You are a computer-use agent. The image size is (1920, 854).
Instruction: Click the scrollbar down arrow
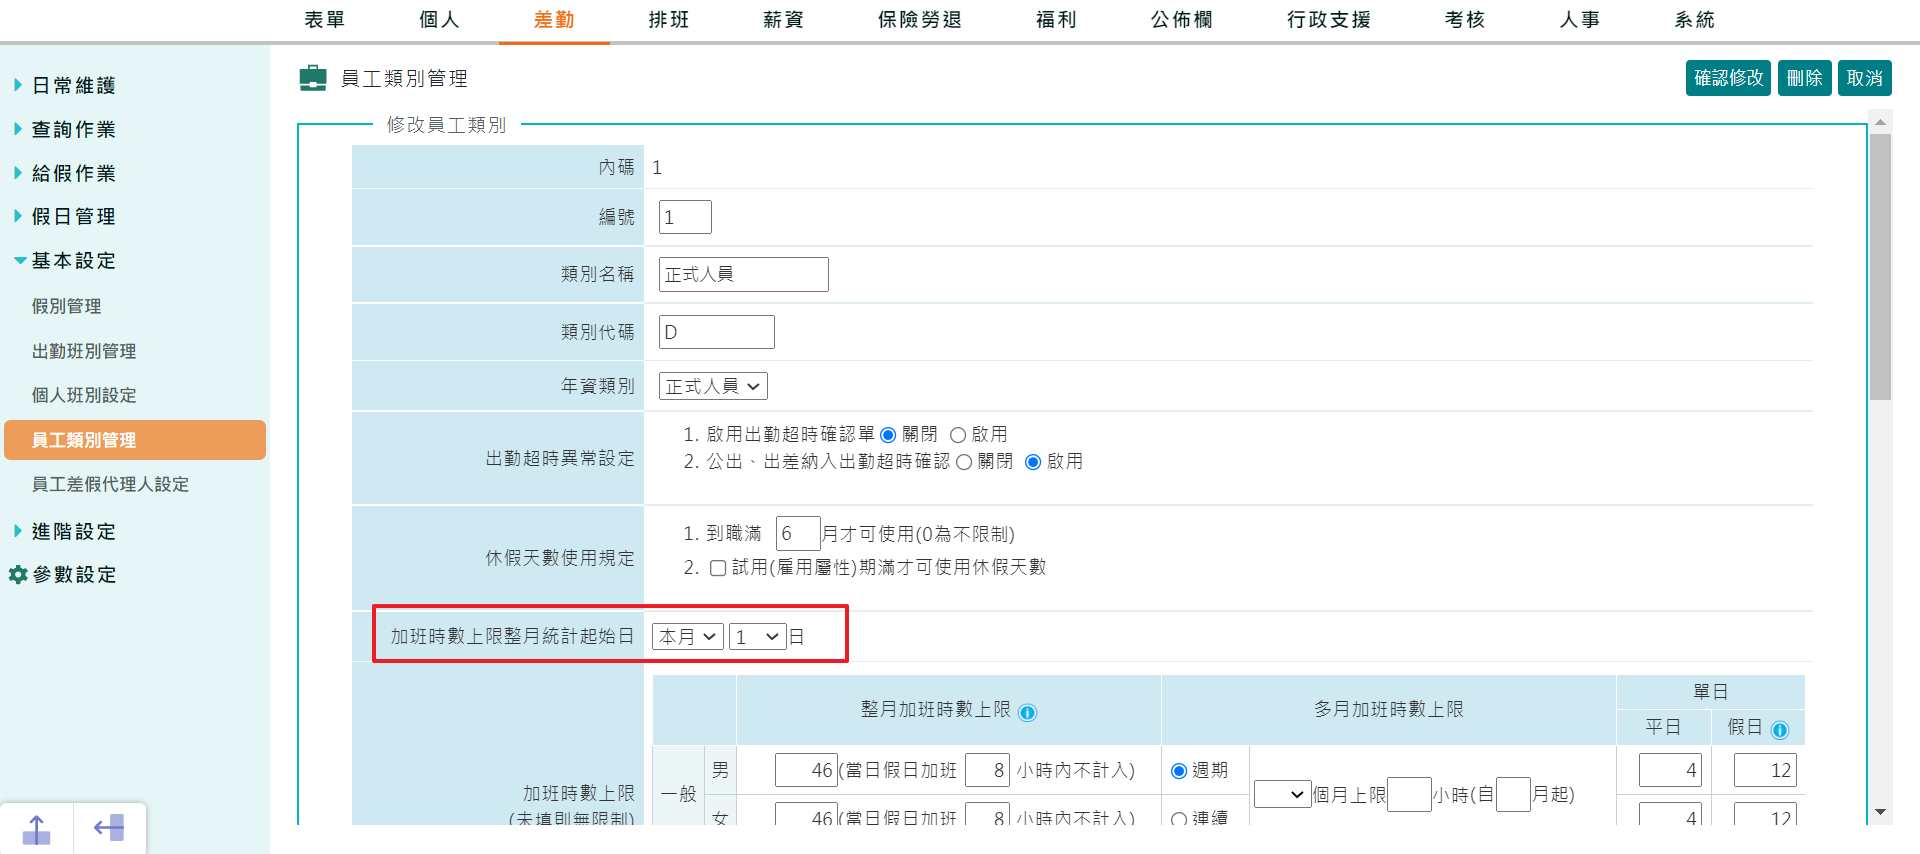tap(1880, 812)
